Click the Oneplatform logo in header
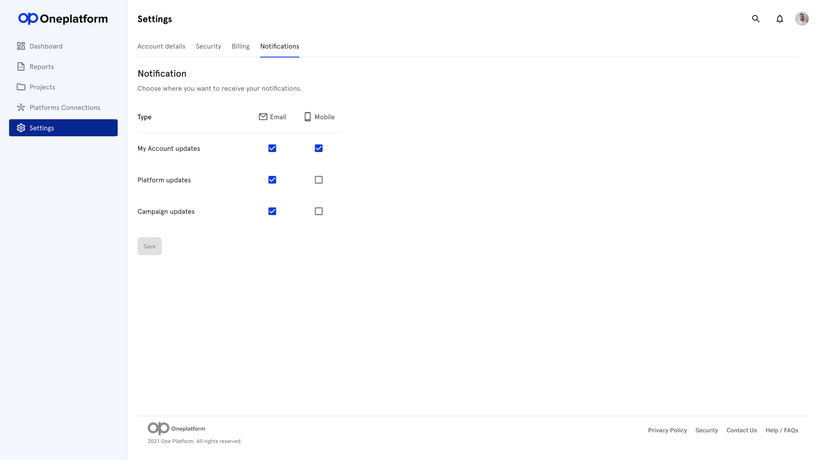Viewport: 817px width, 460px height. 63,19
